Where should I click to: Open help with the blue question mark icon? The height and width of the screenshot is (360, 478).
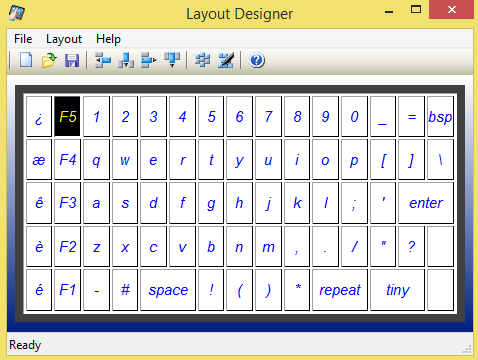[x=257, y=60]
